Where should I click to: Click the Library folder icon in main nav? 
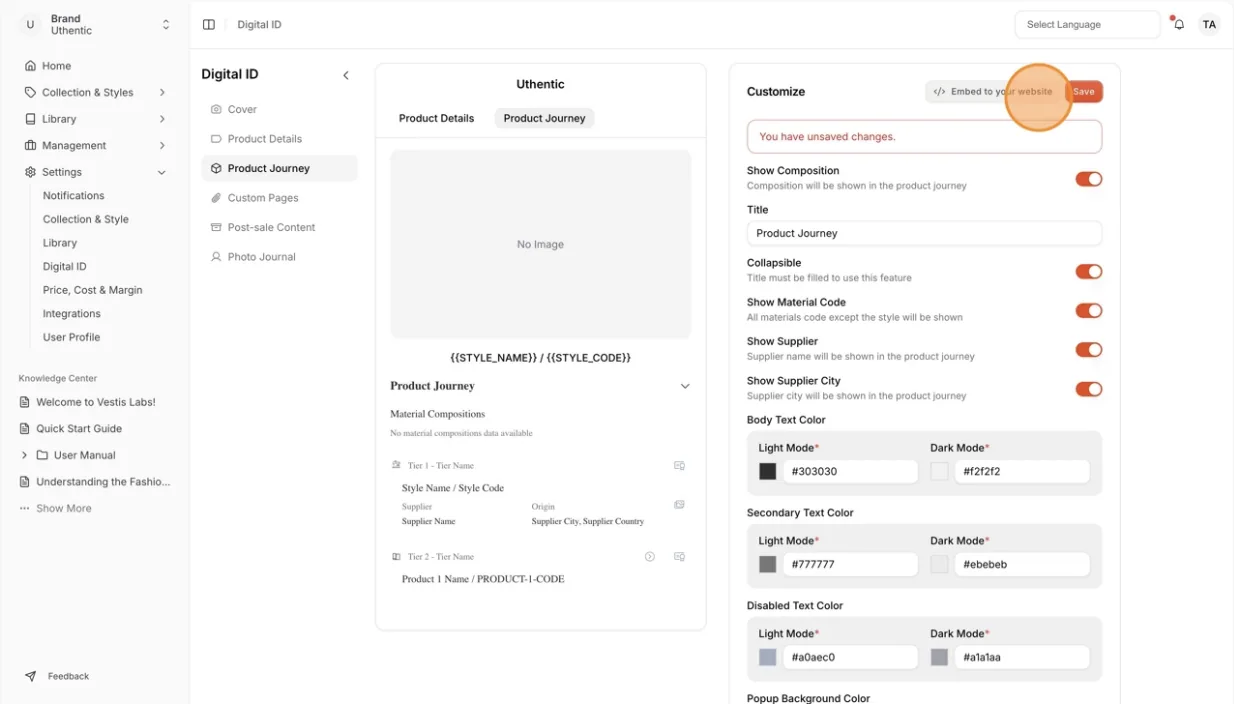[30, 119]
